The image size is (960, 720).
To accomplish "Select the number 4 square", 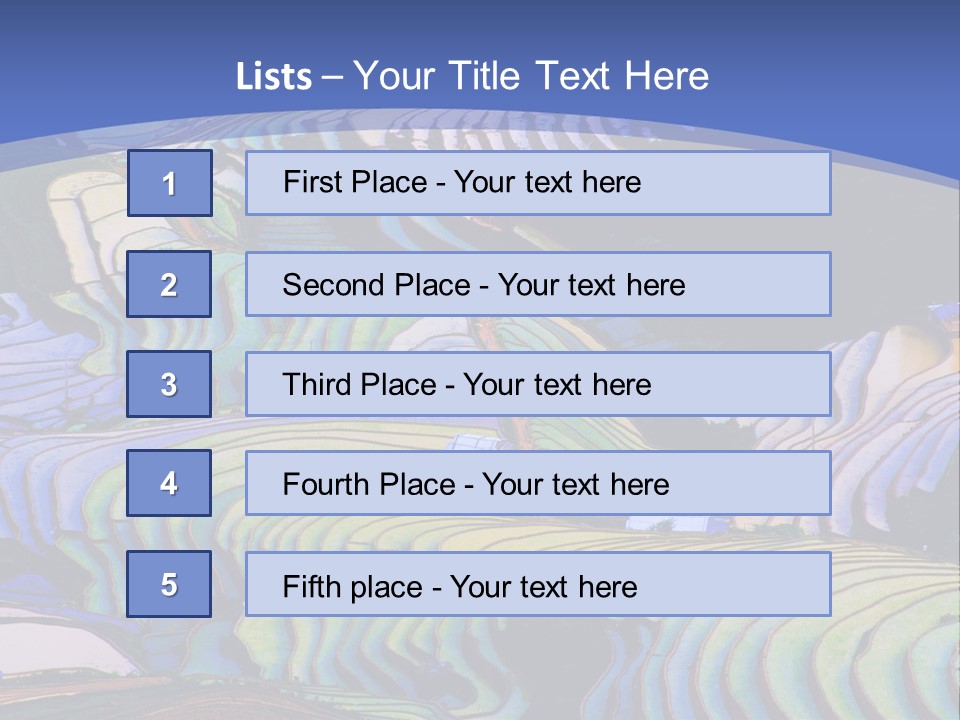I will click(169, 483).
